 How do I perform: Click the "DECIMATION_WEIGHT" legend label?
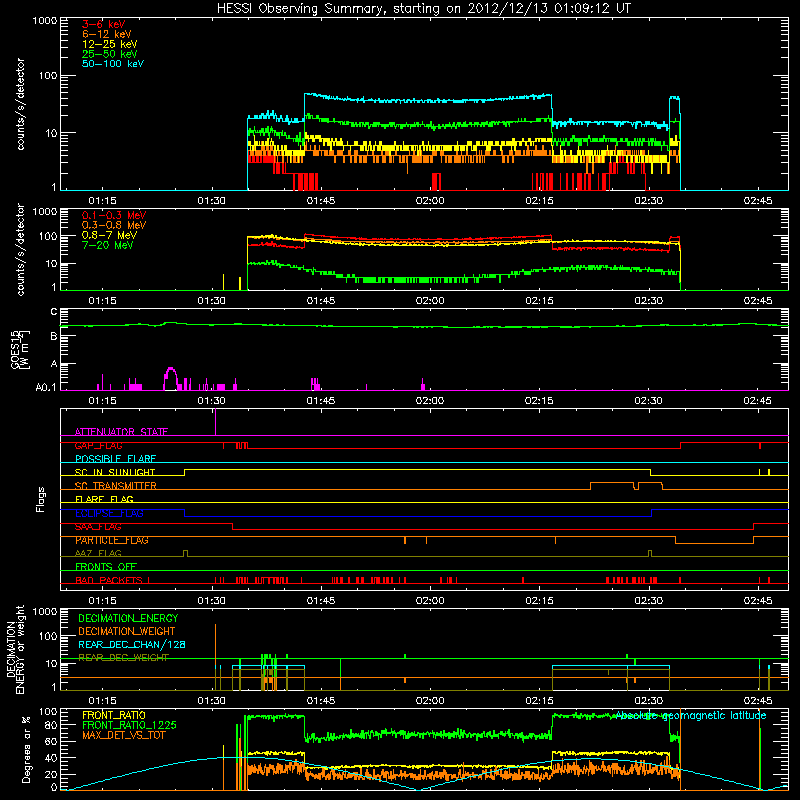click(127, 632)
